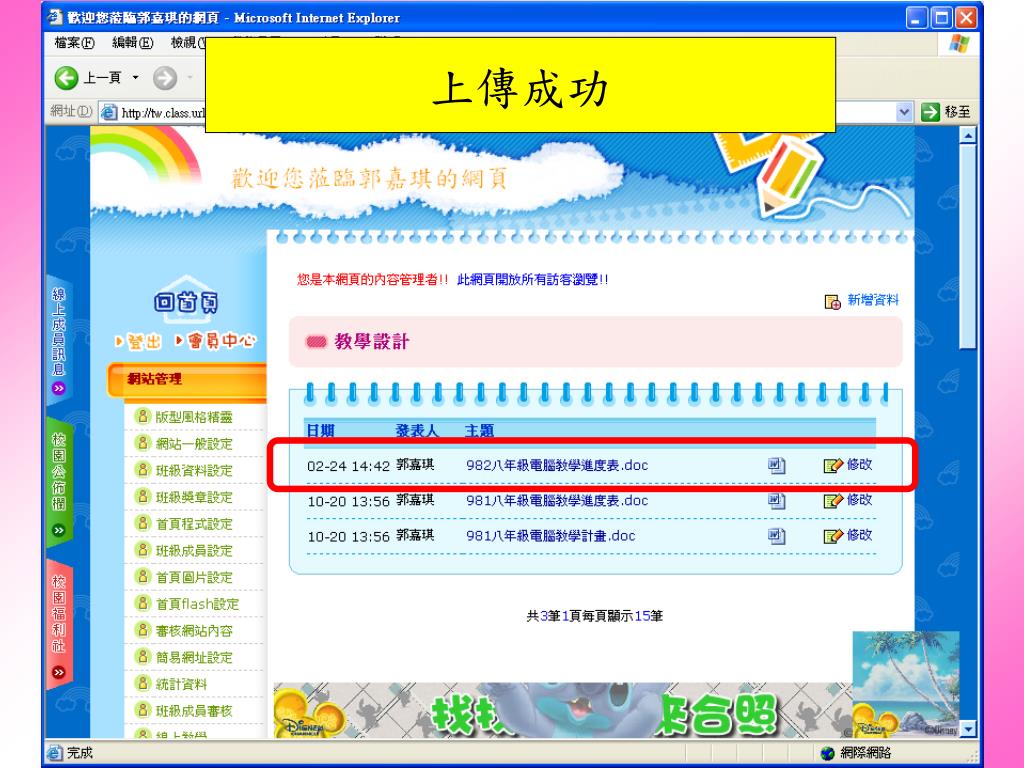The height and width of the screenshot is (768, 1024).
Task: Open 班級成員設定 in sidebar
Action: click(194, 551)
